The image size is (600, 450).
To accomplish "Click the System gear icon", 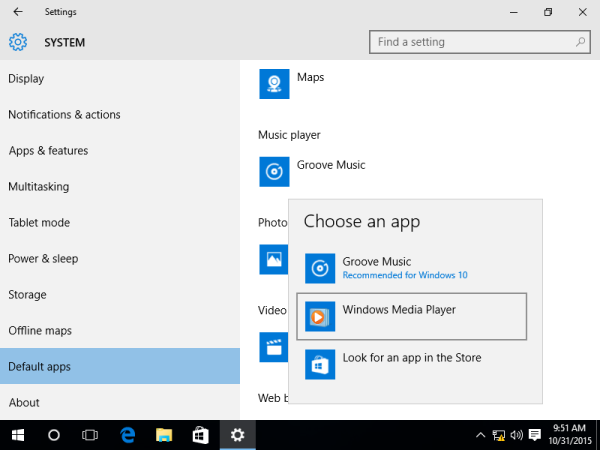I will coord(18,42).
